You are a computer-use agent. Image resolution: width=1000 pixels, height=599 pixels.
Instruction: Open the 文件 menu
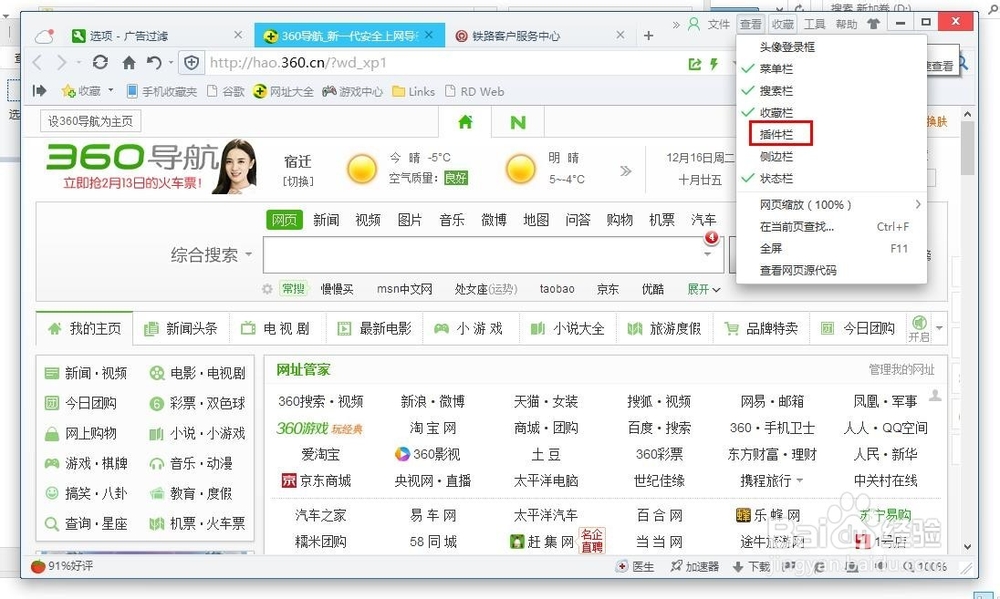pyautogui.click(x=718, y=24)
